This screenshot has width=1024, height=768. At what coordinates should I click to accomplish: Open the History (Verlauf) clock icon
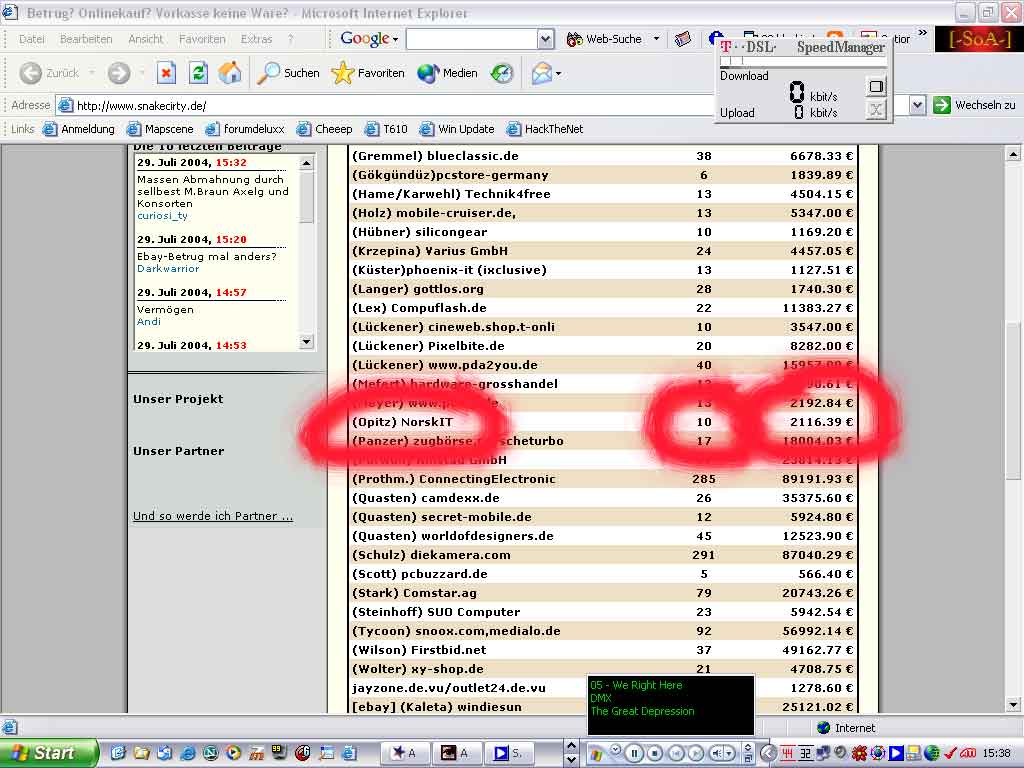[x=502, y=73]
